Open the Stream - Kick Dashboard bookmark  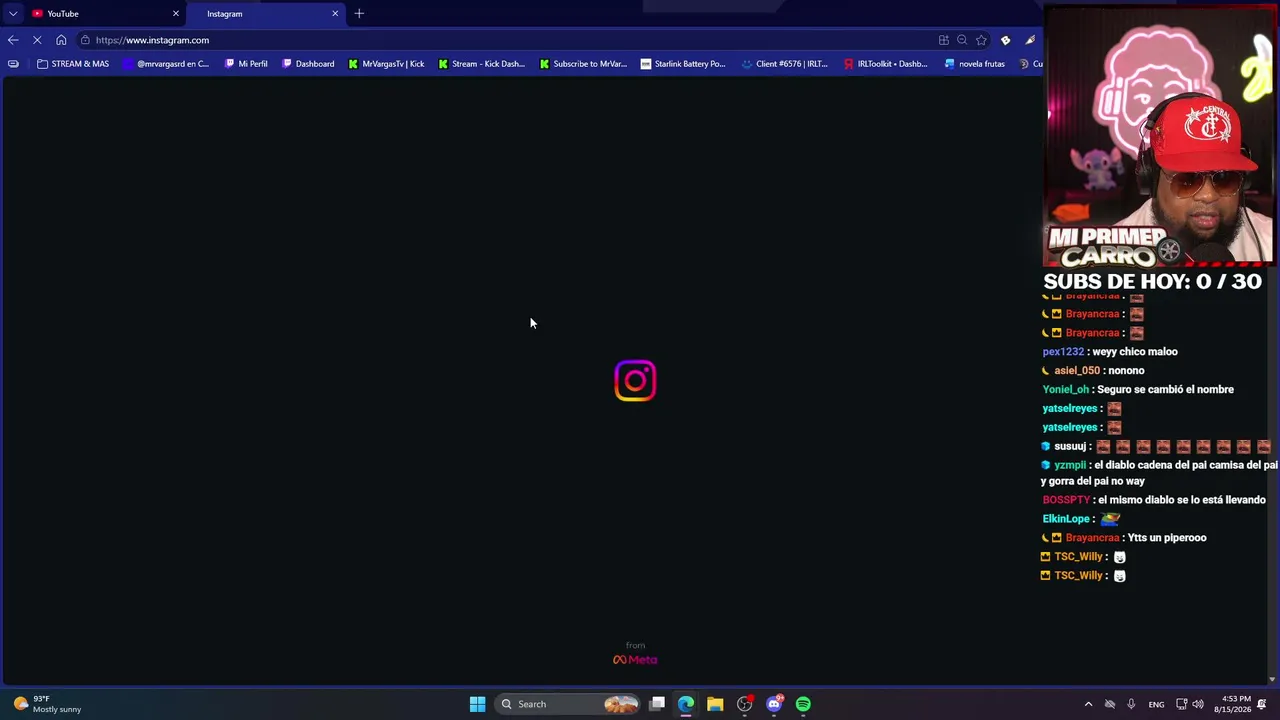click(x=481, y=64)
